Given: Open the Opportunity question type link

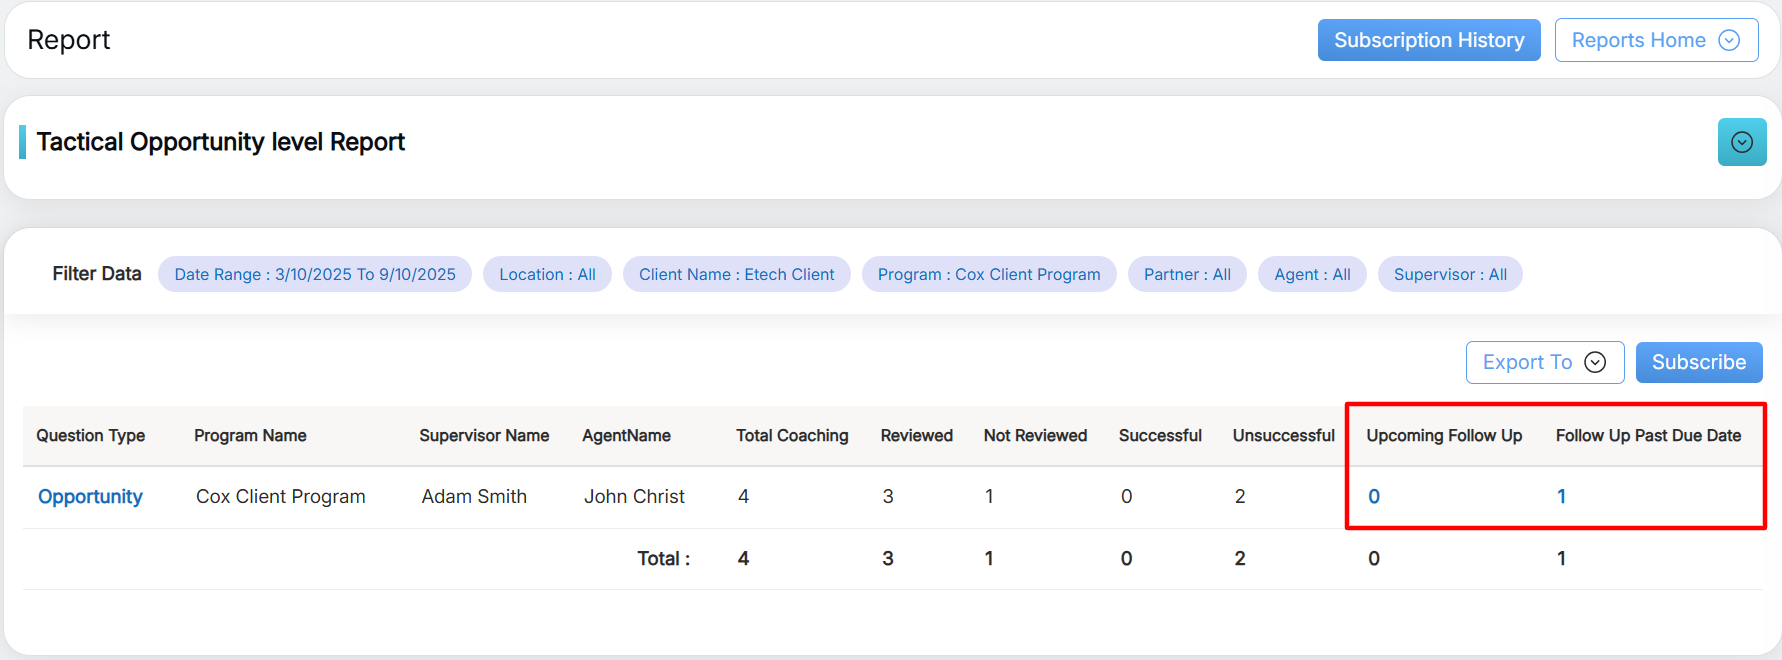Looking at the screenshot, I should pyautogui.click(x=90, y=496).
